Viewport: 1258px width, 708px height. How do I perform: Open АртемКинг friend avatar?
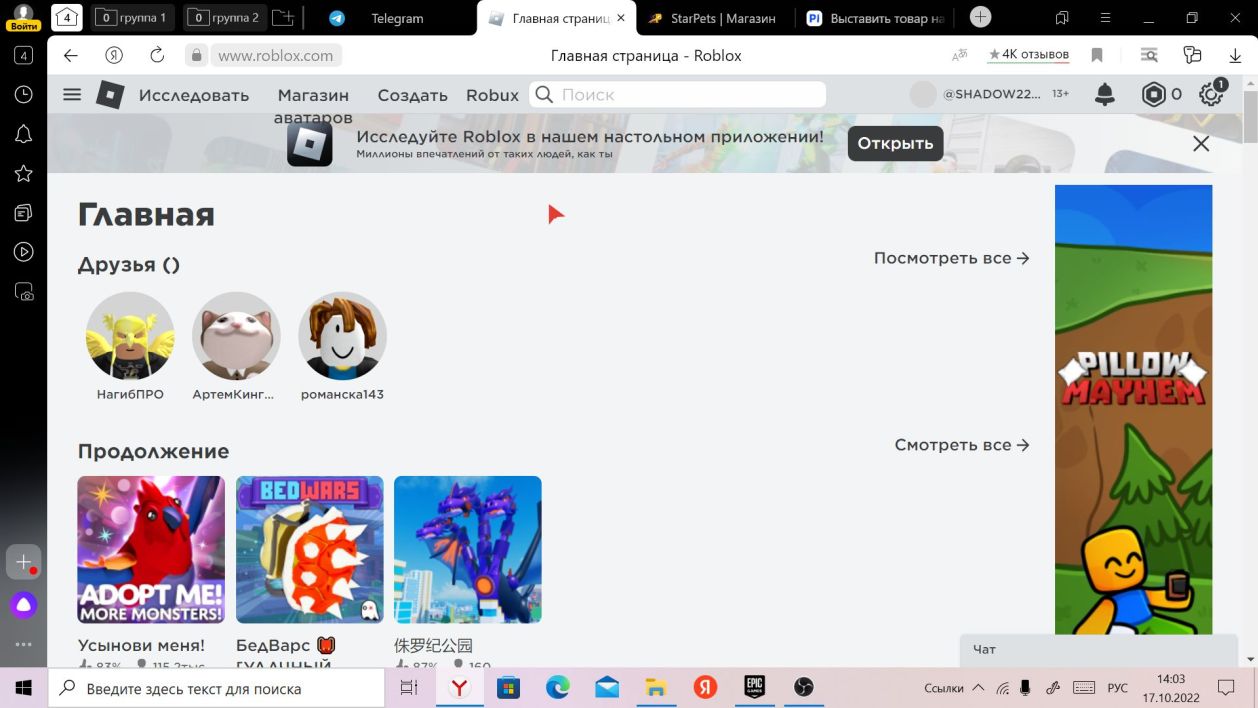coord(236,336)
